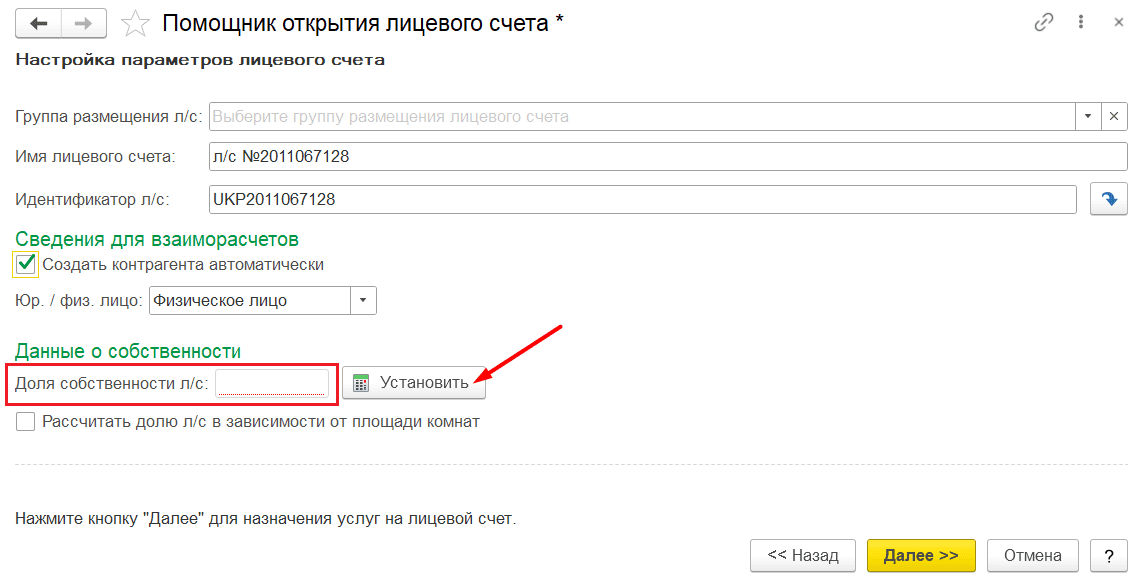Click the Идентификатор л/с text field
Screen dimensions: 1148x587
point(643,199)
